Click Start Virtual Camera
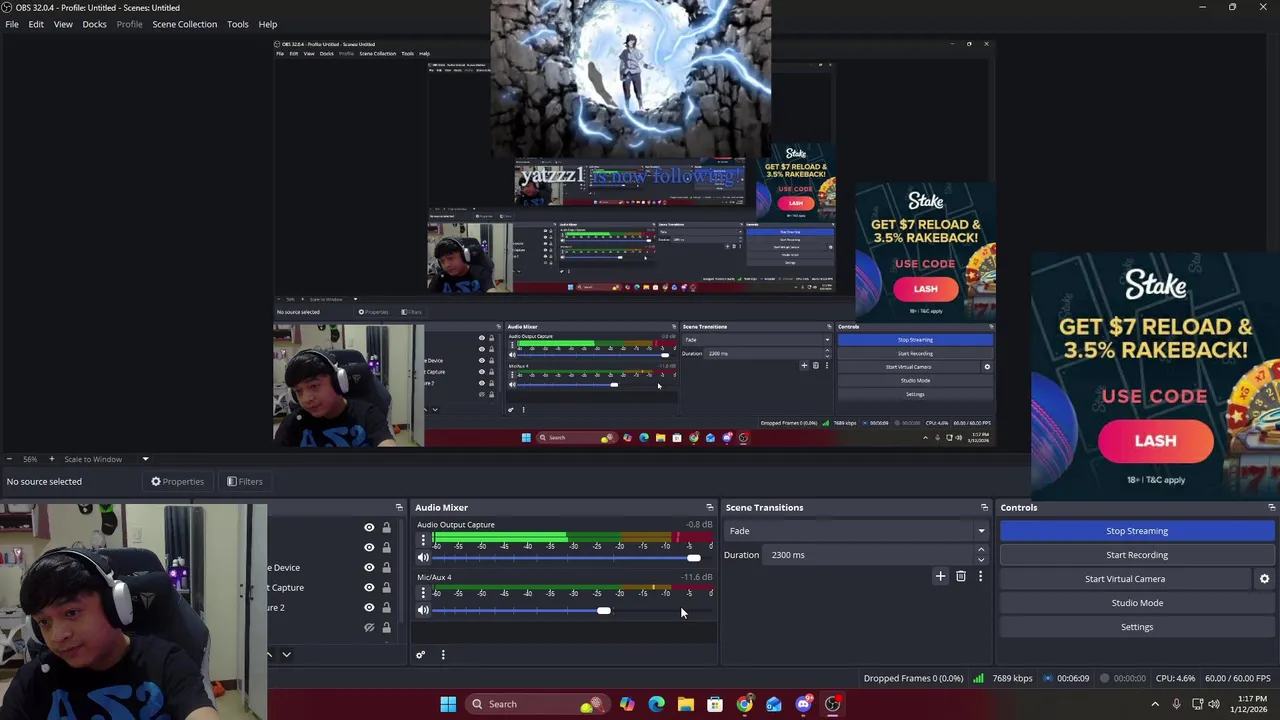 [1125, 579]
